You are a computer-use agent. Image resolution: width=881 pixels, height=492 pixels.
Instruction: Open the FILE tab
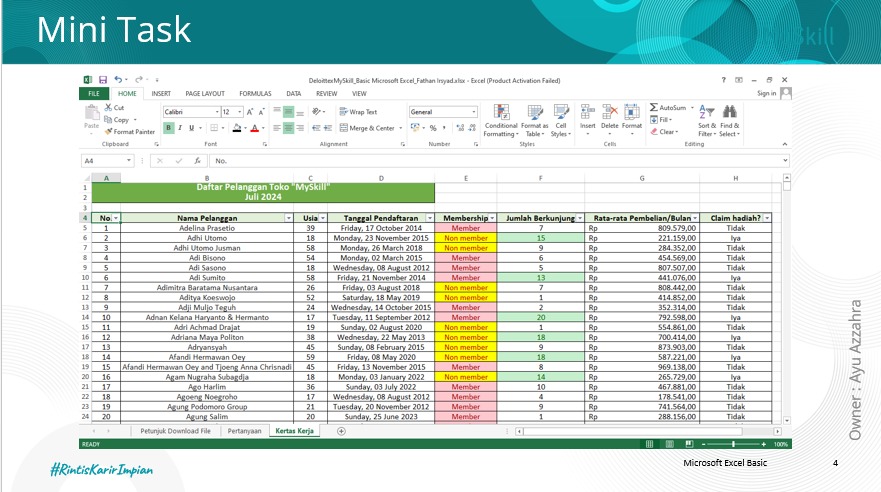coord(94,94)
